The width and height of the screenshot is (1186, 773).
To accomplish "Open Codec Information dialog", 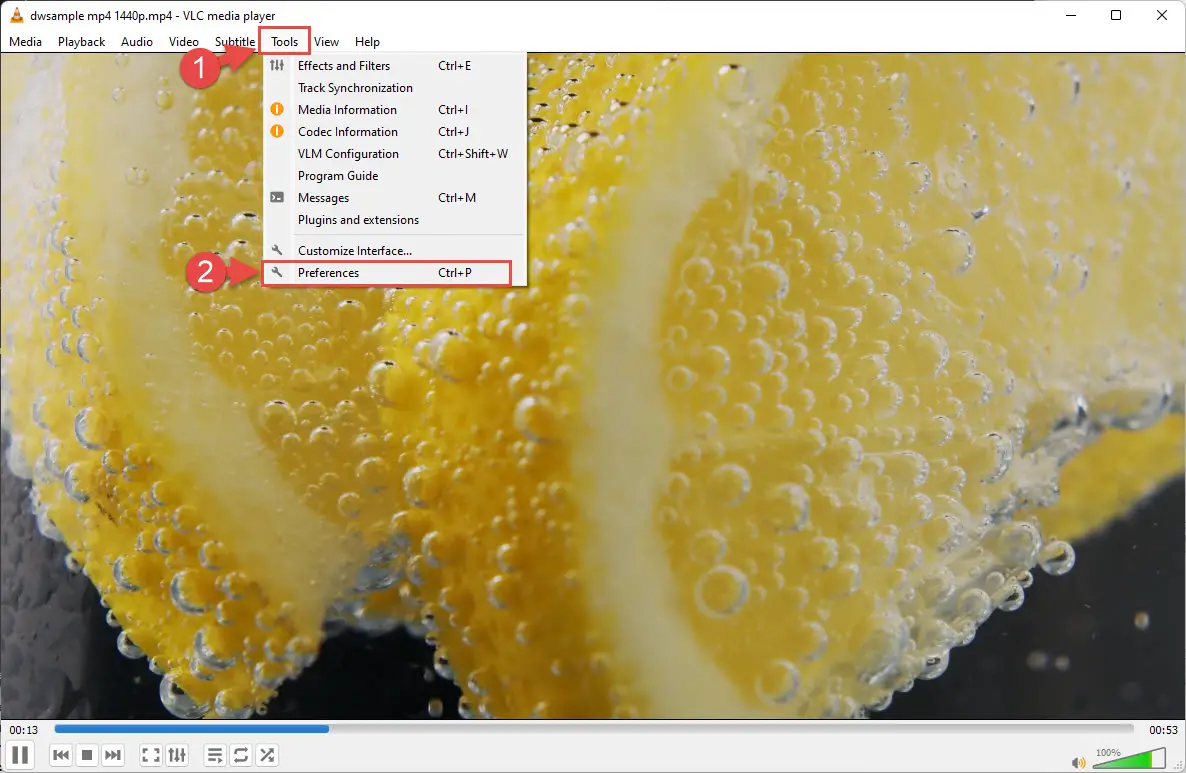I will [x=394, y=132].
